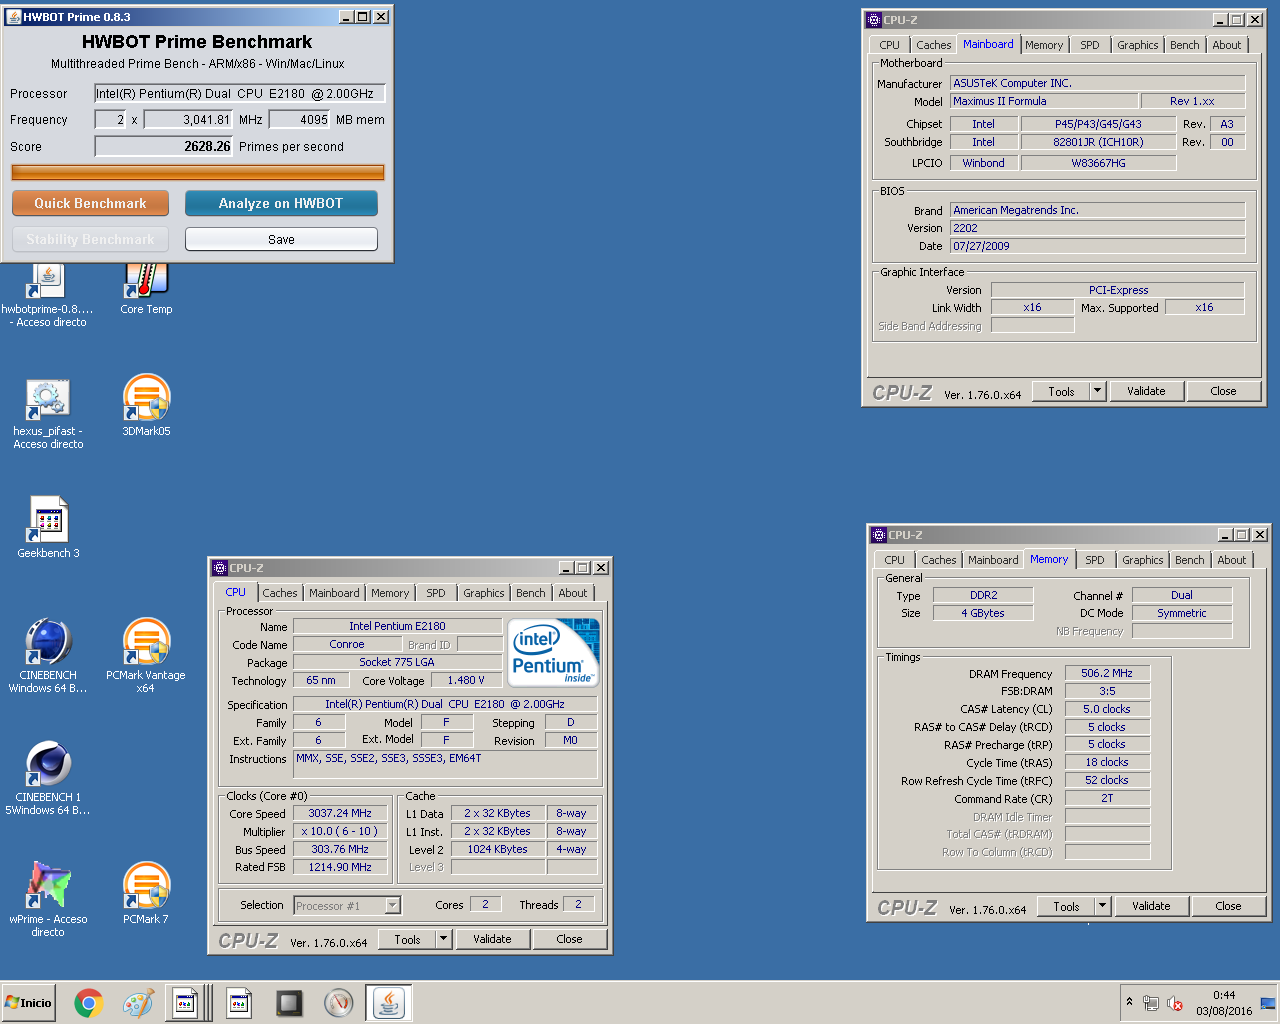
Task: Click Core Speed value 3037.24 MHz
Action: coord(340,813)
